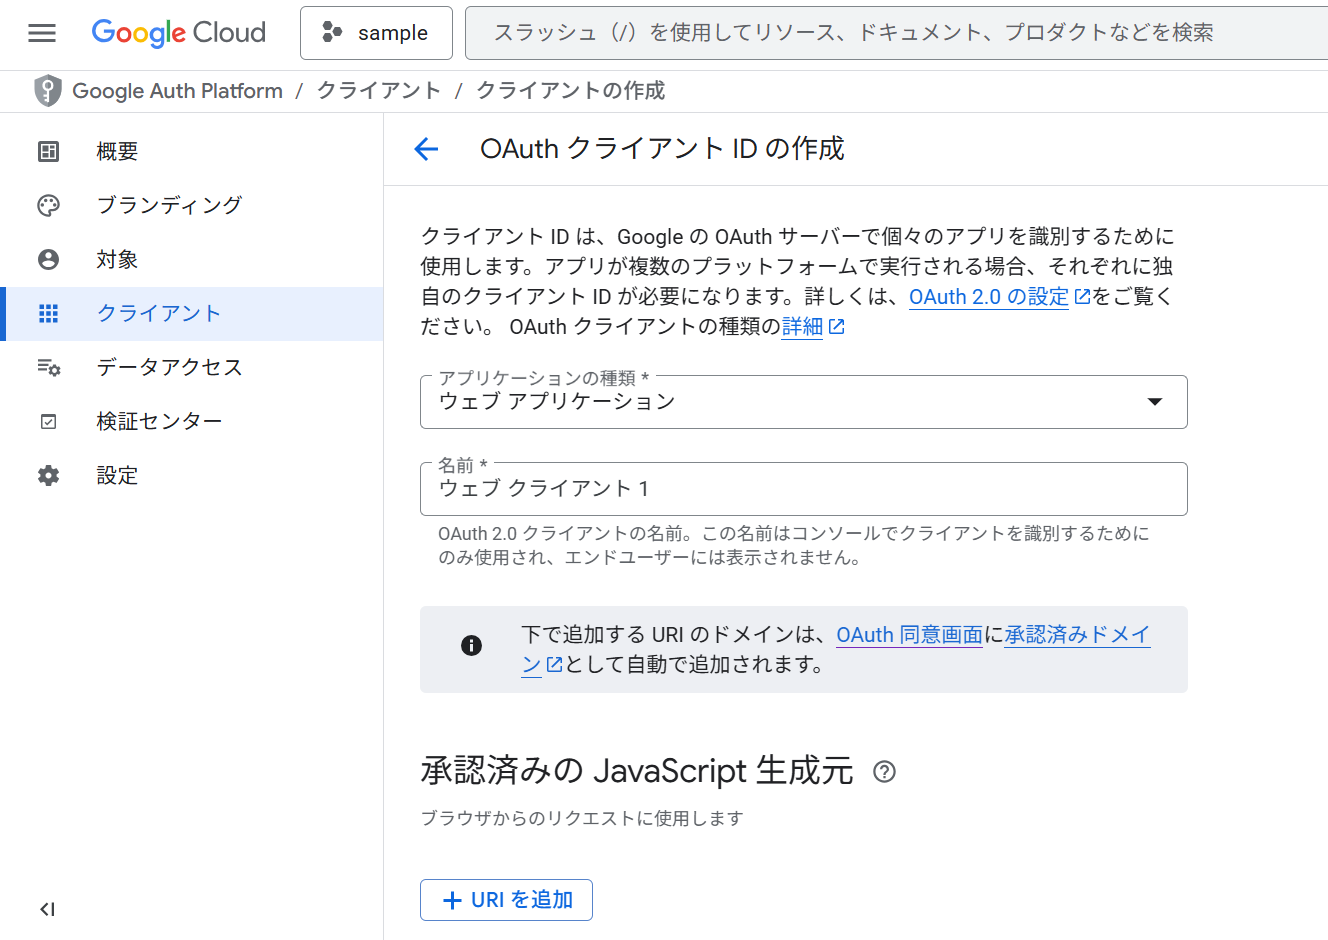Click the blue back arrow next to title
The width and height of the screenshot is (1328, 940).
426,148
